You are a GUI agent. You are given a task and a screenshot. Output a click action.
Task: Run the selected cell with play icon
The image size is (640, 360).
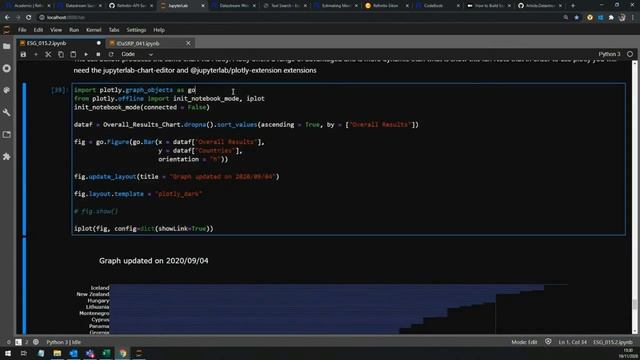point(86,54)
